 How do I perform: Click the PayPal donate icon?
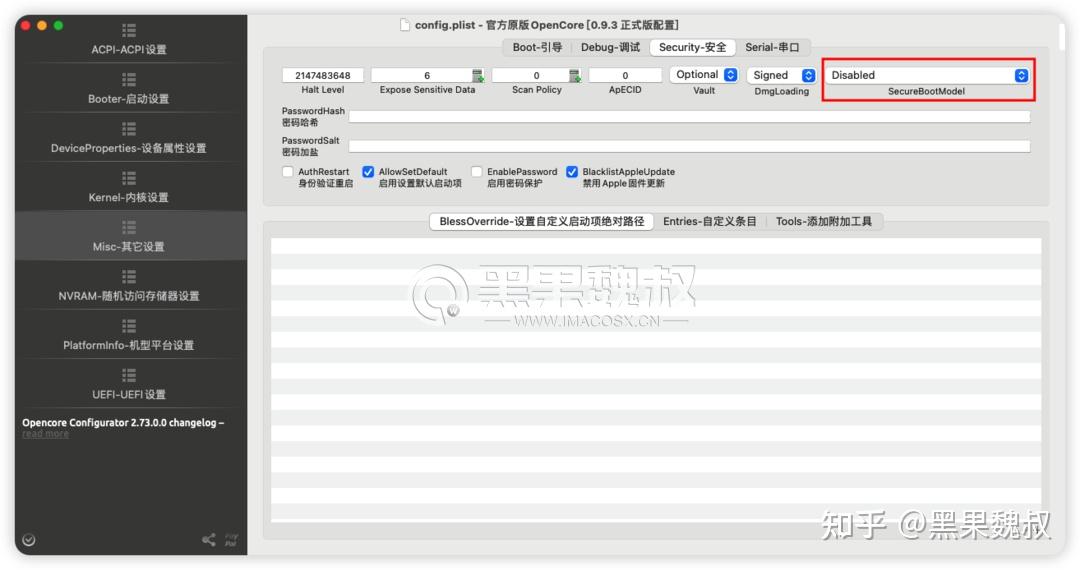231,540
